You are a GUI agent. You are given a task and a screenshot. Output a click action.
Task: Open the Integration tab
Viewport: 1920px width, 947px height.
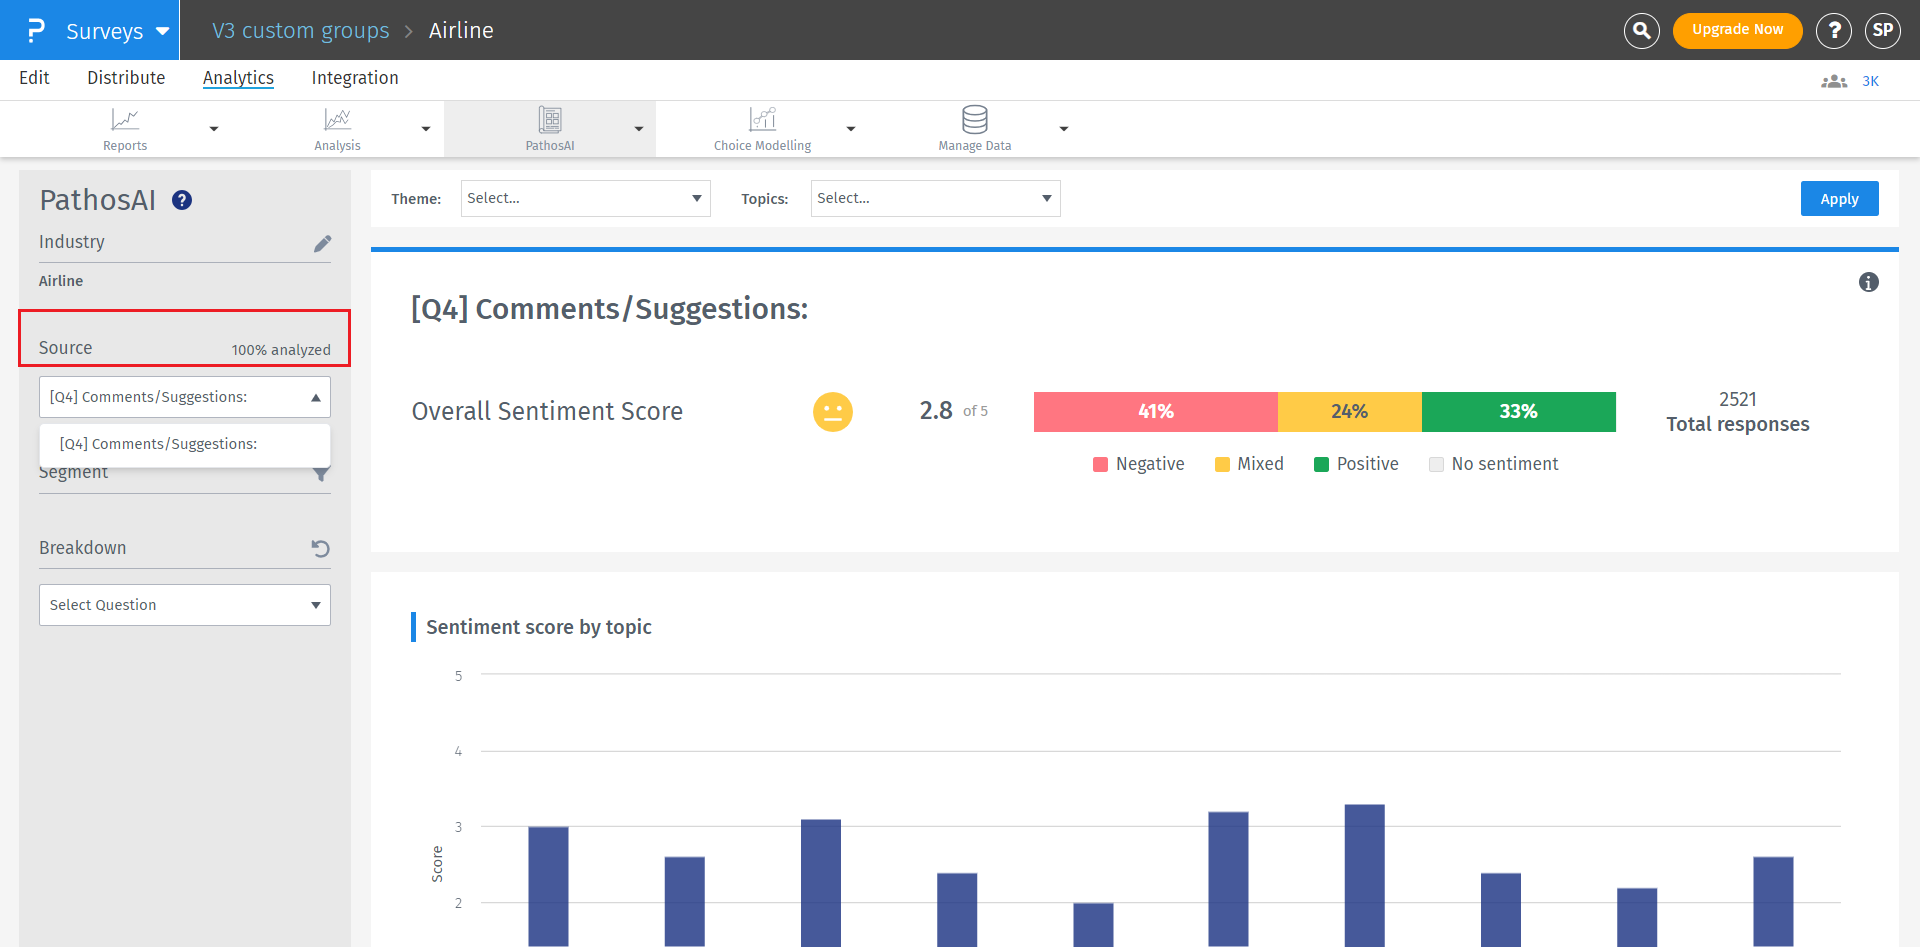coord(355,77)
